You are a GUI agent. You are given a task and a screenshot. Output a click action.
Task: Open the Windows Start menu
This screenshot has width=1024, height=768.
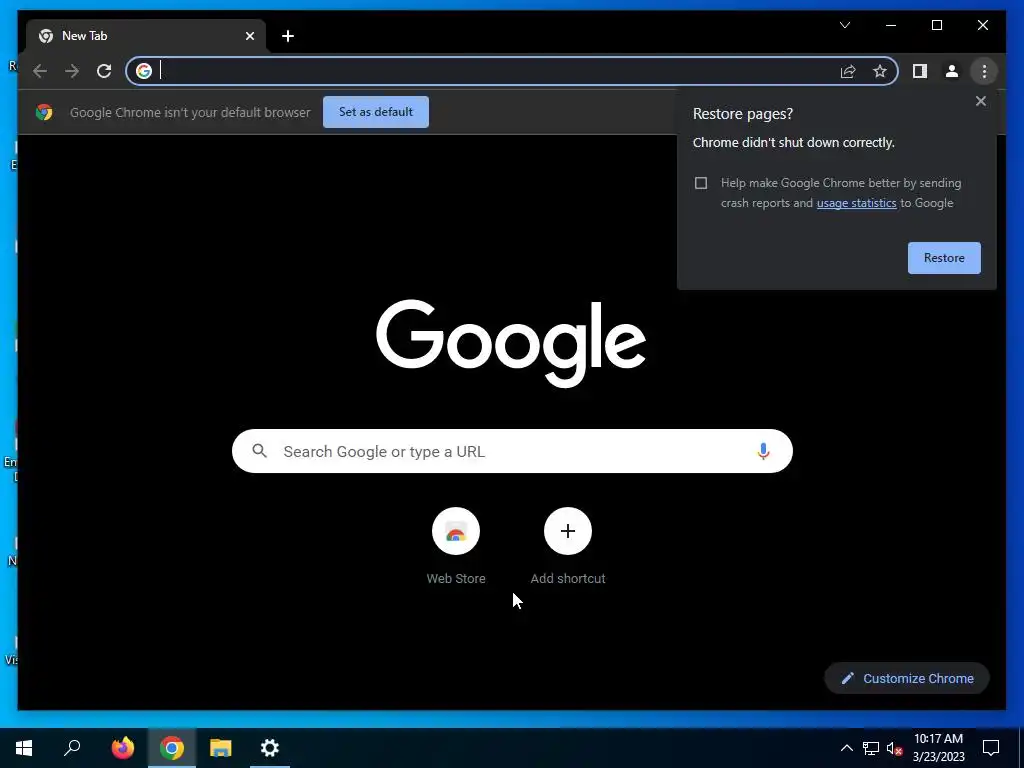coord(24,748)
